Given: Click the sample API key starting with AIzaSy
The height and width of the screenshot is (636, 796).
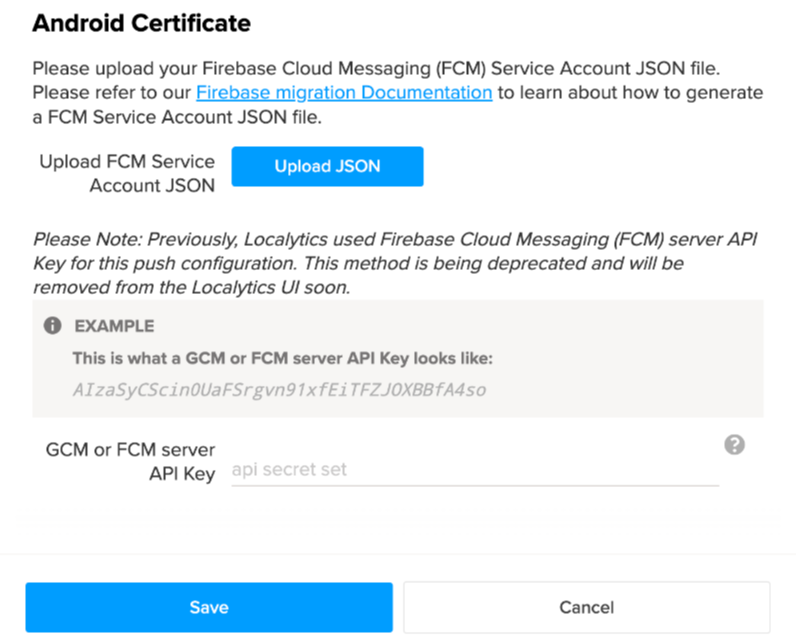Looking at the screenshot, I should [279, 389].
